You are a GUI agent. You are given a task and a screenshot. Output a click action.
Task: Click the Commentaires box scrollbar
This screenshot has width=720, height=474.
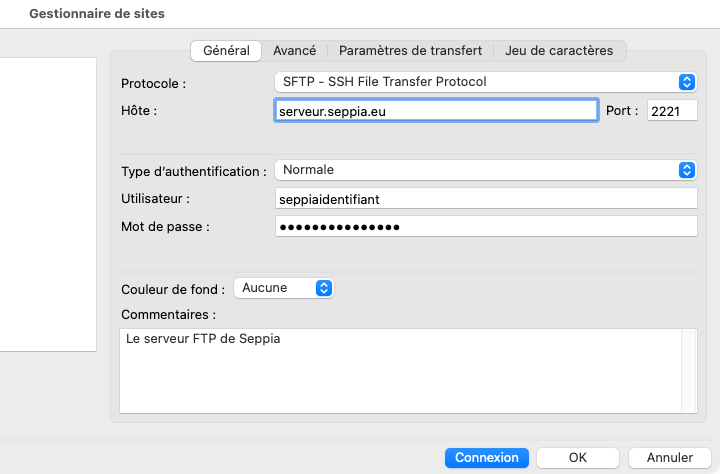pos(689,370)
